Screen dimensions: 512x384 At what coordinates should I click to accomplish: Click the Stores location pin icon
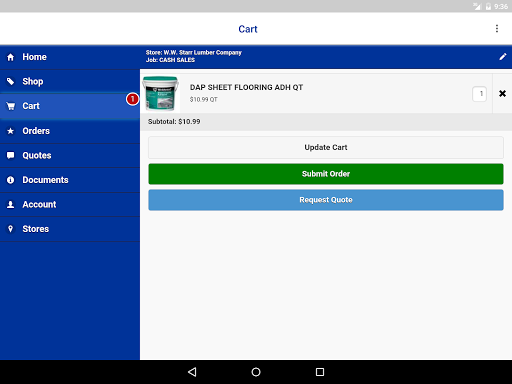pos(11,229)
